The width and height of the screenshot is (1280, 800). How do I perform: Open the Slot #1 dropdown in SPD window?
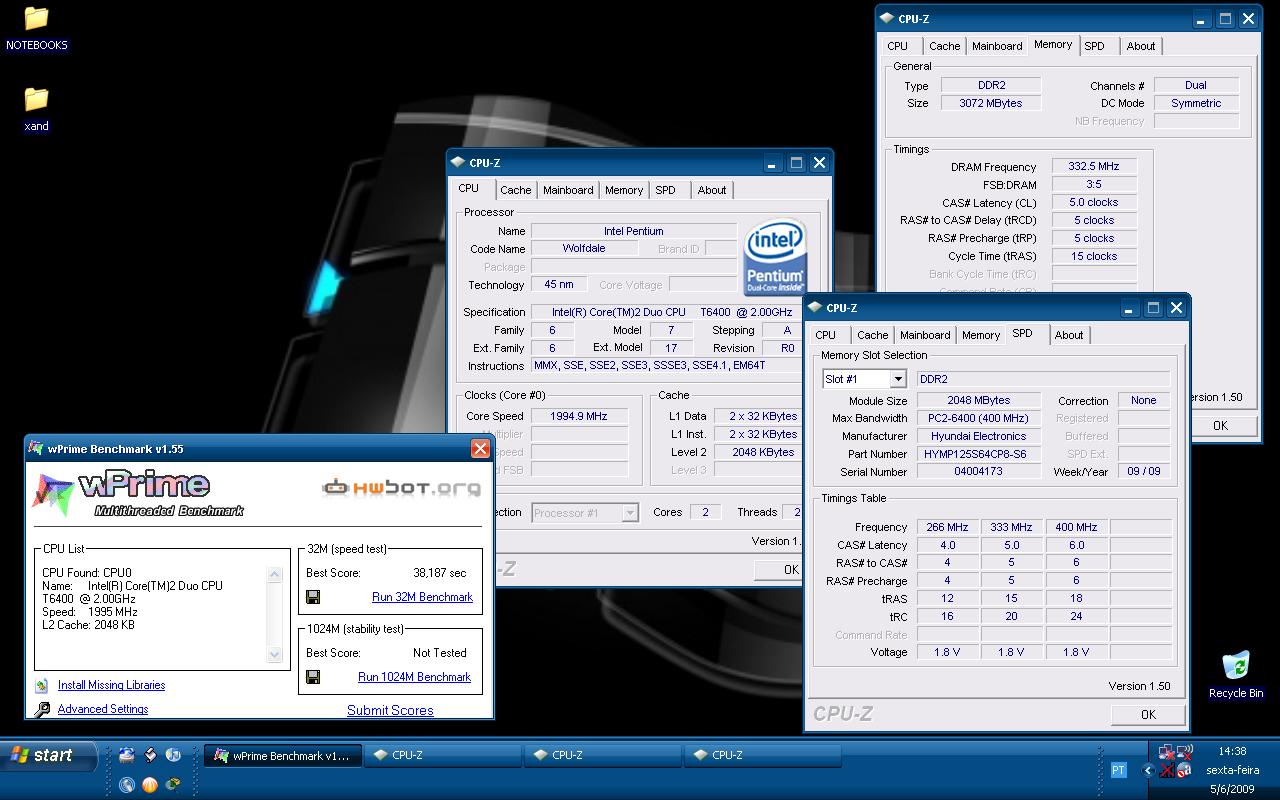pos(897,379)
